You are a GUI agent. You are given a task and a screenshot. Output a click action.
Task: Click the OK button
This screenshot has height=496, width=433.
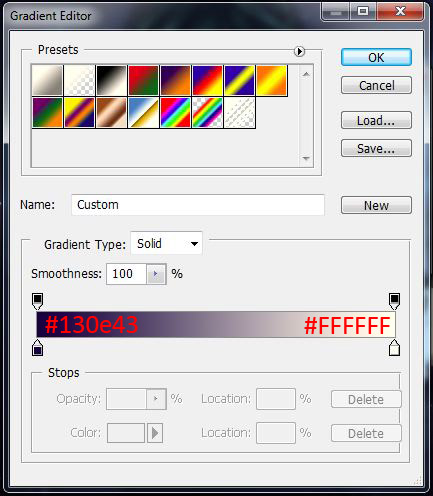click(376, 57)
